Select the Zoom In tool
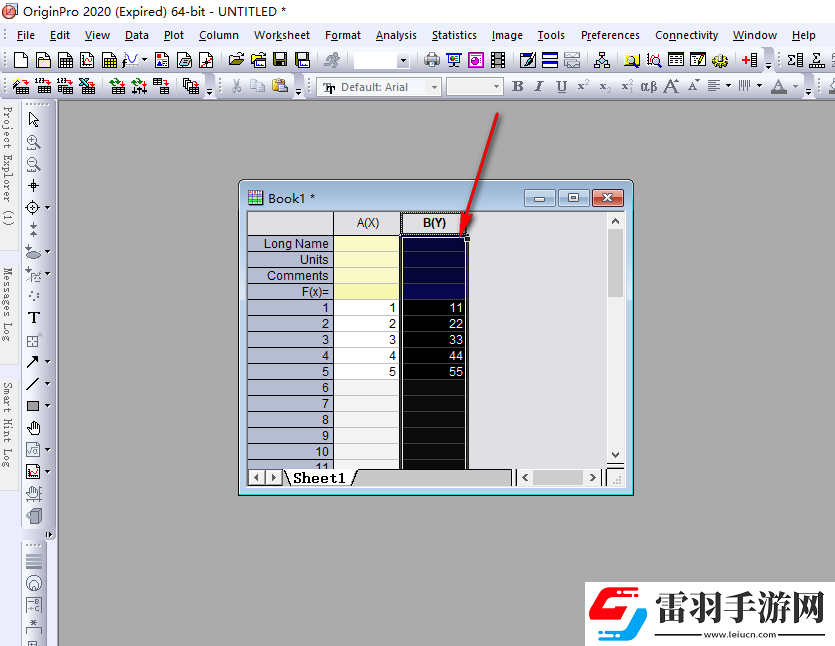 pyautogui.click(x=33, y=142)
